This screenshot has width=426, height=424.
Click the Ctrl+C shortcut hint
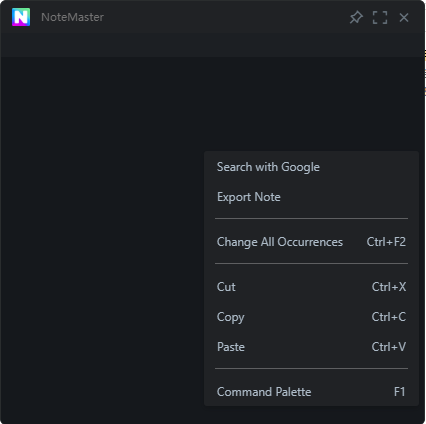pos(389,317)
